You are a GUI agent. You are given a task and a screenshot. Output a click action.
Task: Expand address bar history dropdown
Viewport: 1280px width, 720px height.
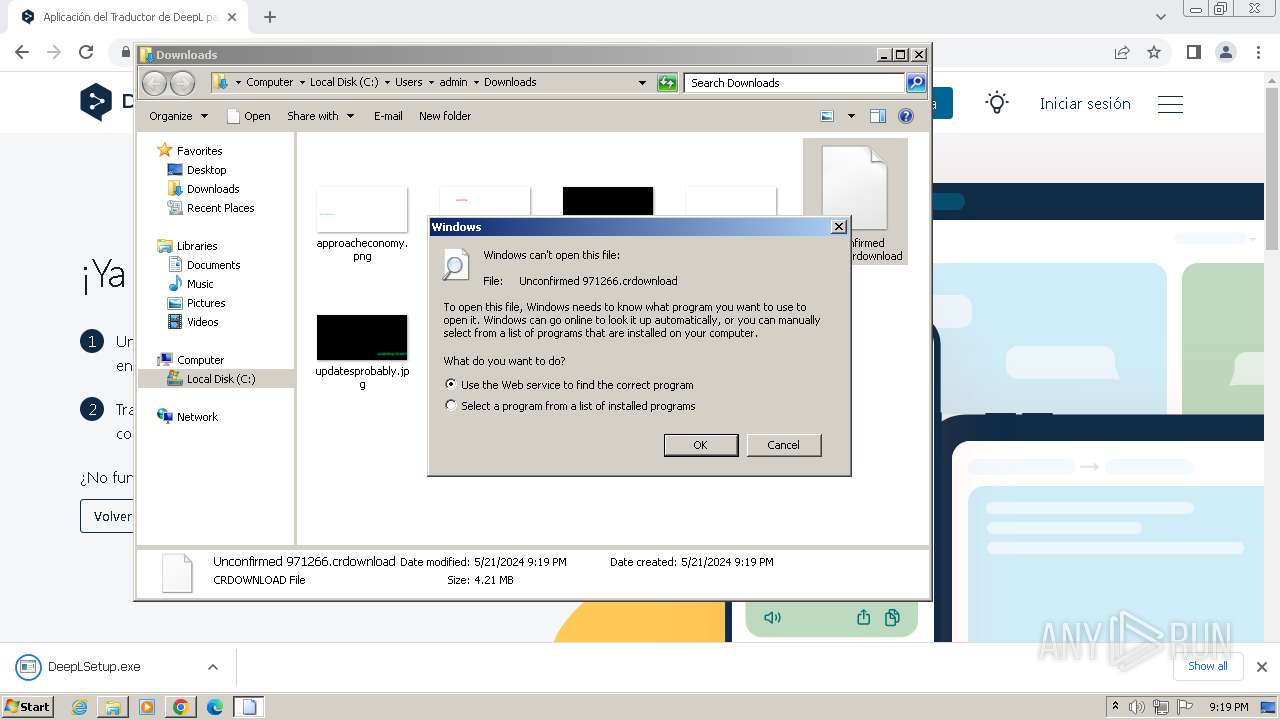point(642,83)
